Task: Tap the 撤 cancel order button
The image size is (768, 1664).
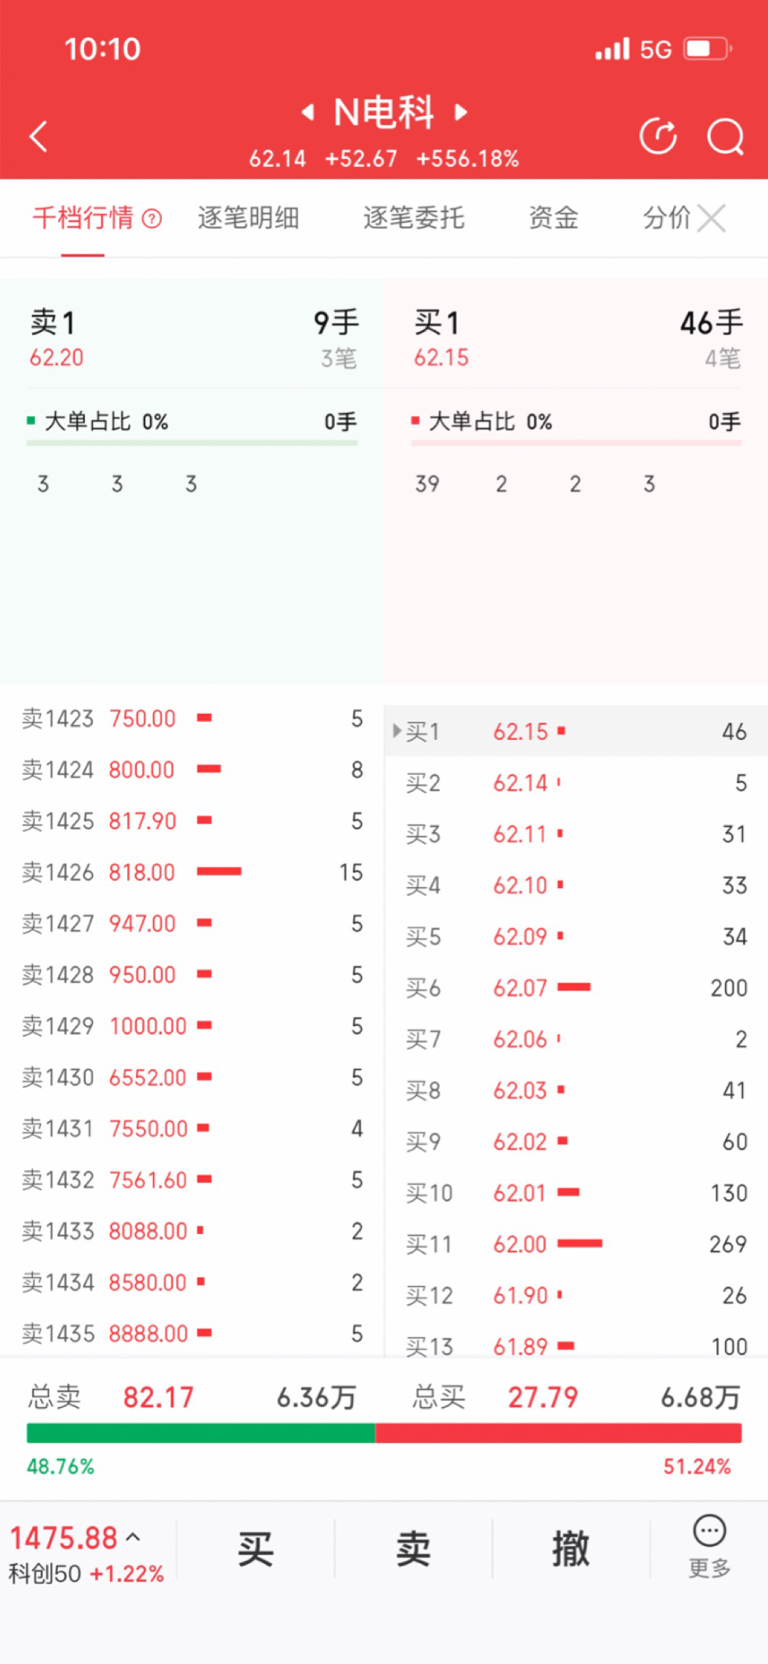Action: click(x=571, y=1549)
